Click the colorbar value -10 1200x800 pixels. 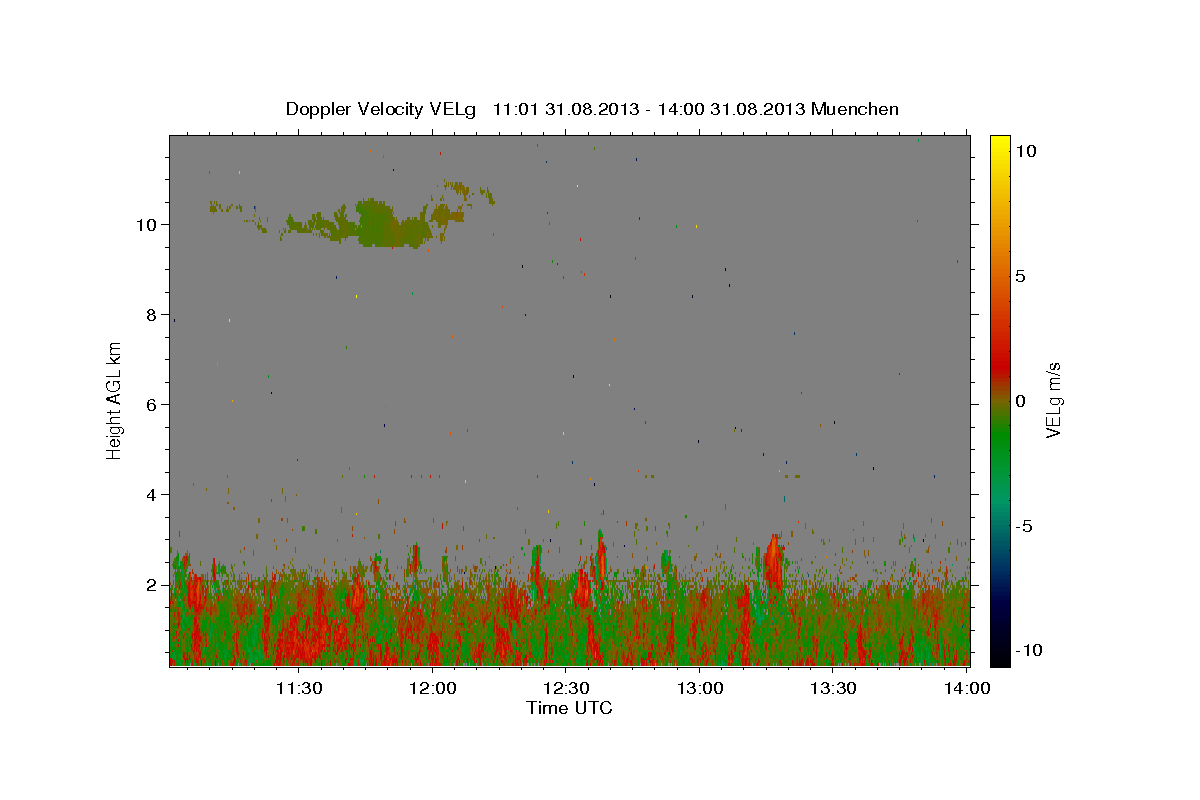pos(1028,650)
